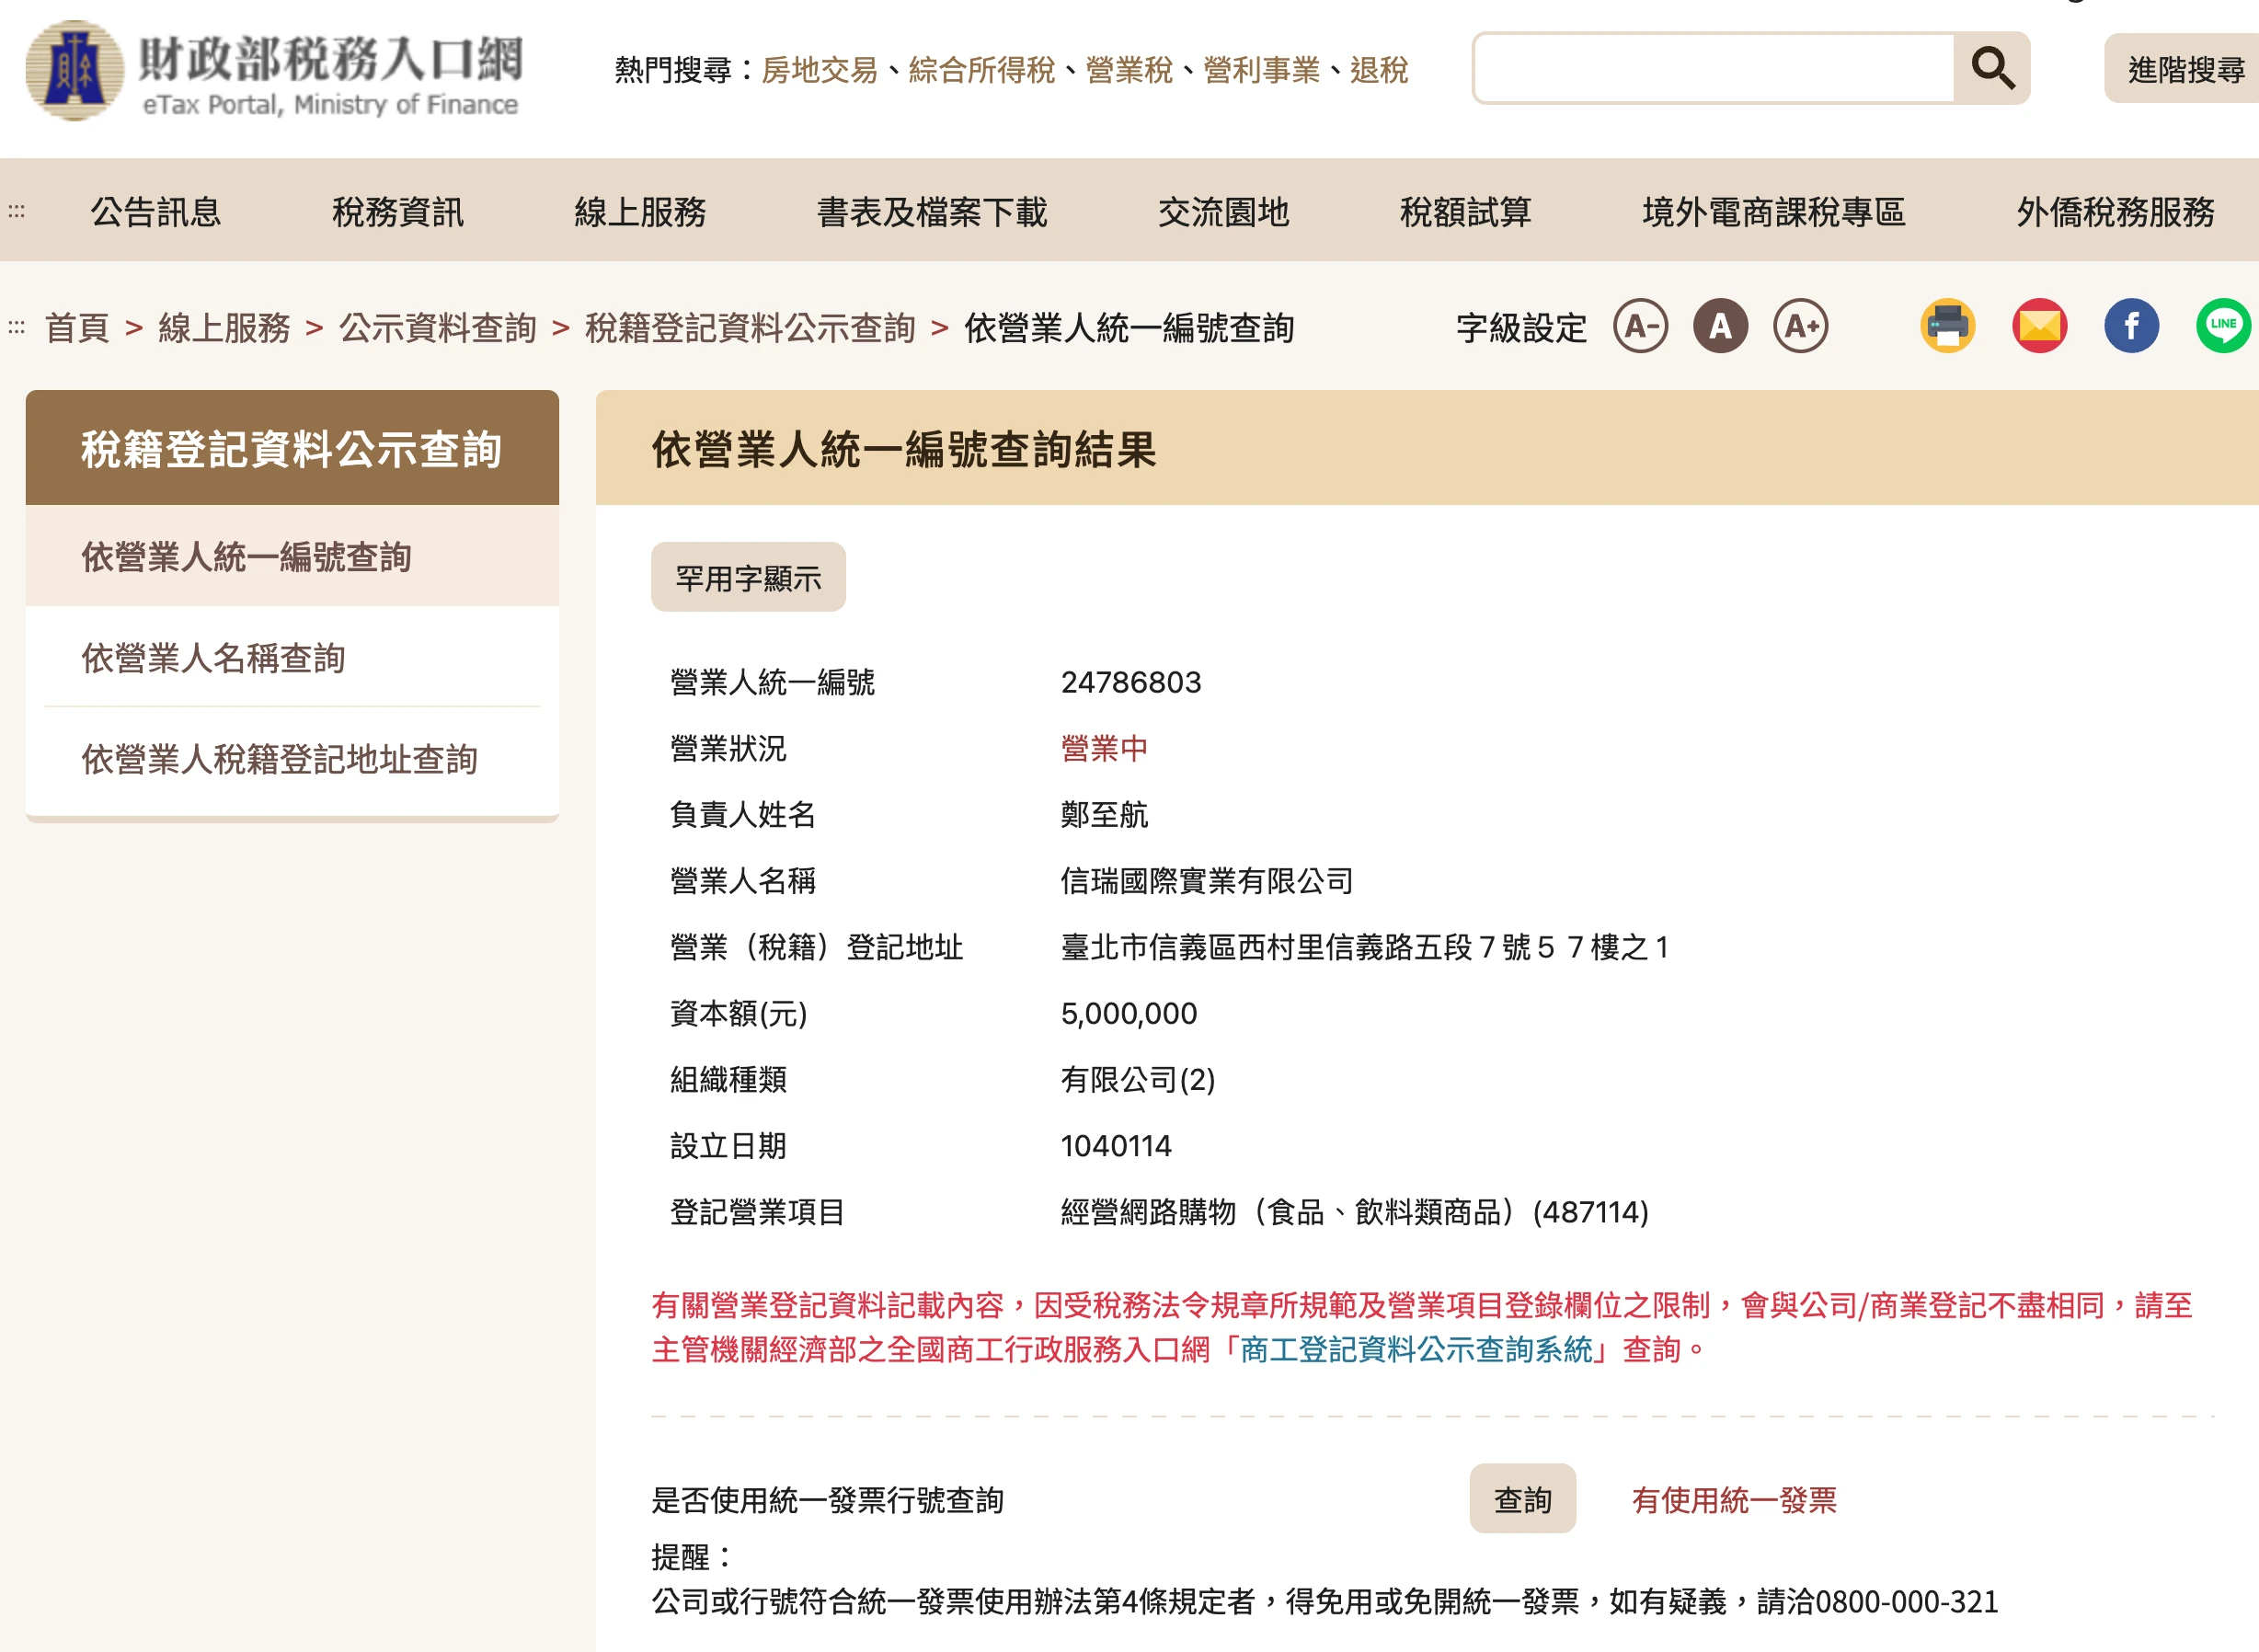Click hot search link 營利事業
The height and width of the screenshot is (1652, 2259).
coord(1261,70)
